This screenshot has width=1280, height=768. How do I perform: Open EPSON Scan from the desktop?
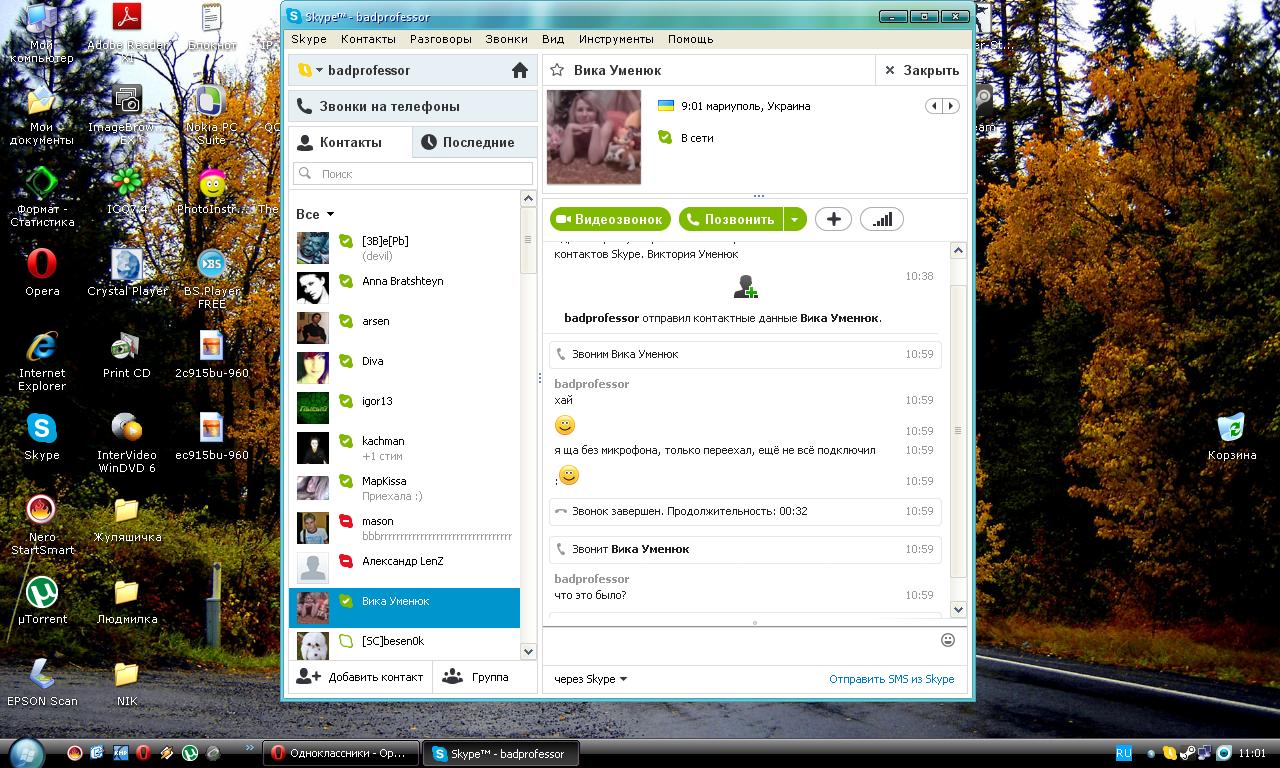tap(42, 682)
